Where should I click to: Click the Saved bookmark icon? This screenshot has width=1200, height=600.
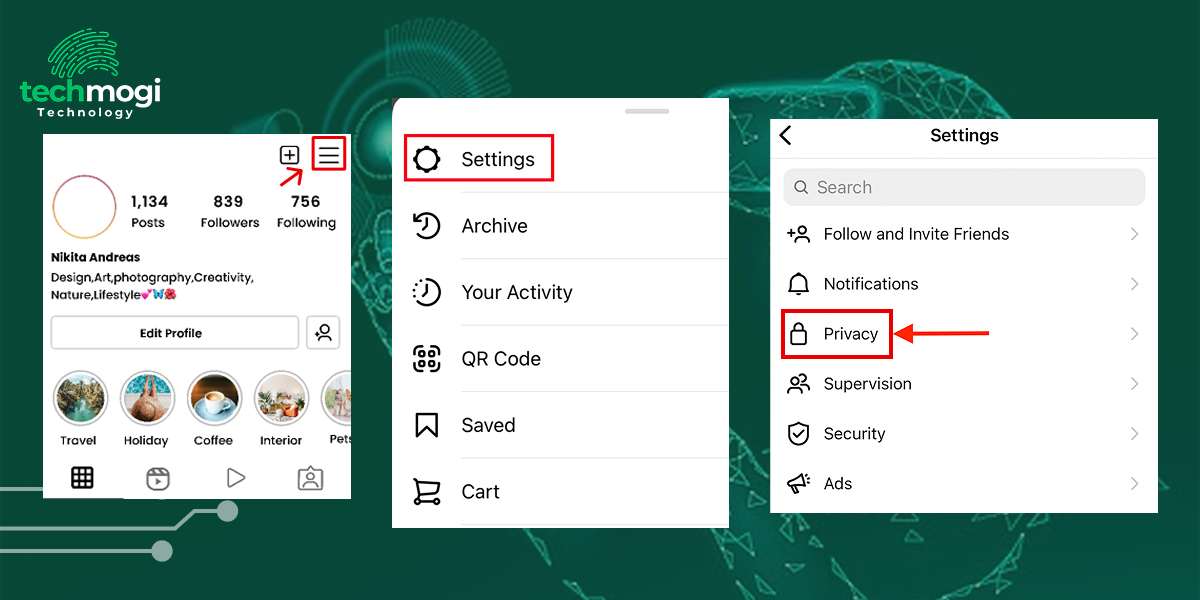(x=427, y=425)
